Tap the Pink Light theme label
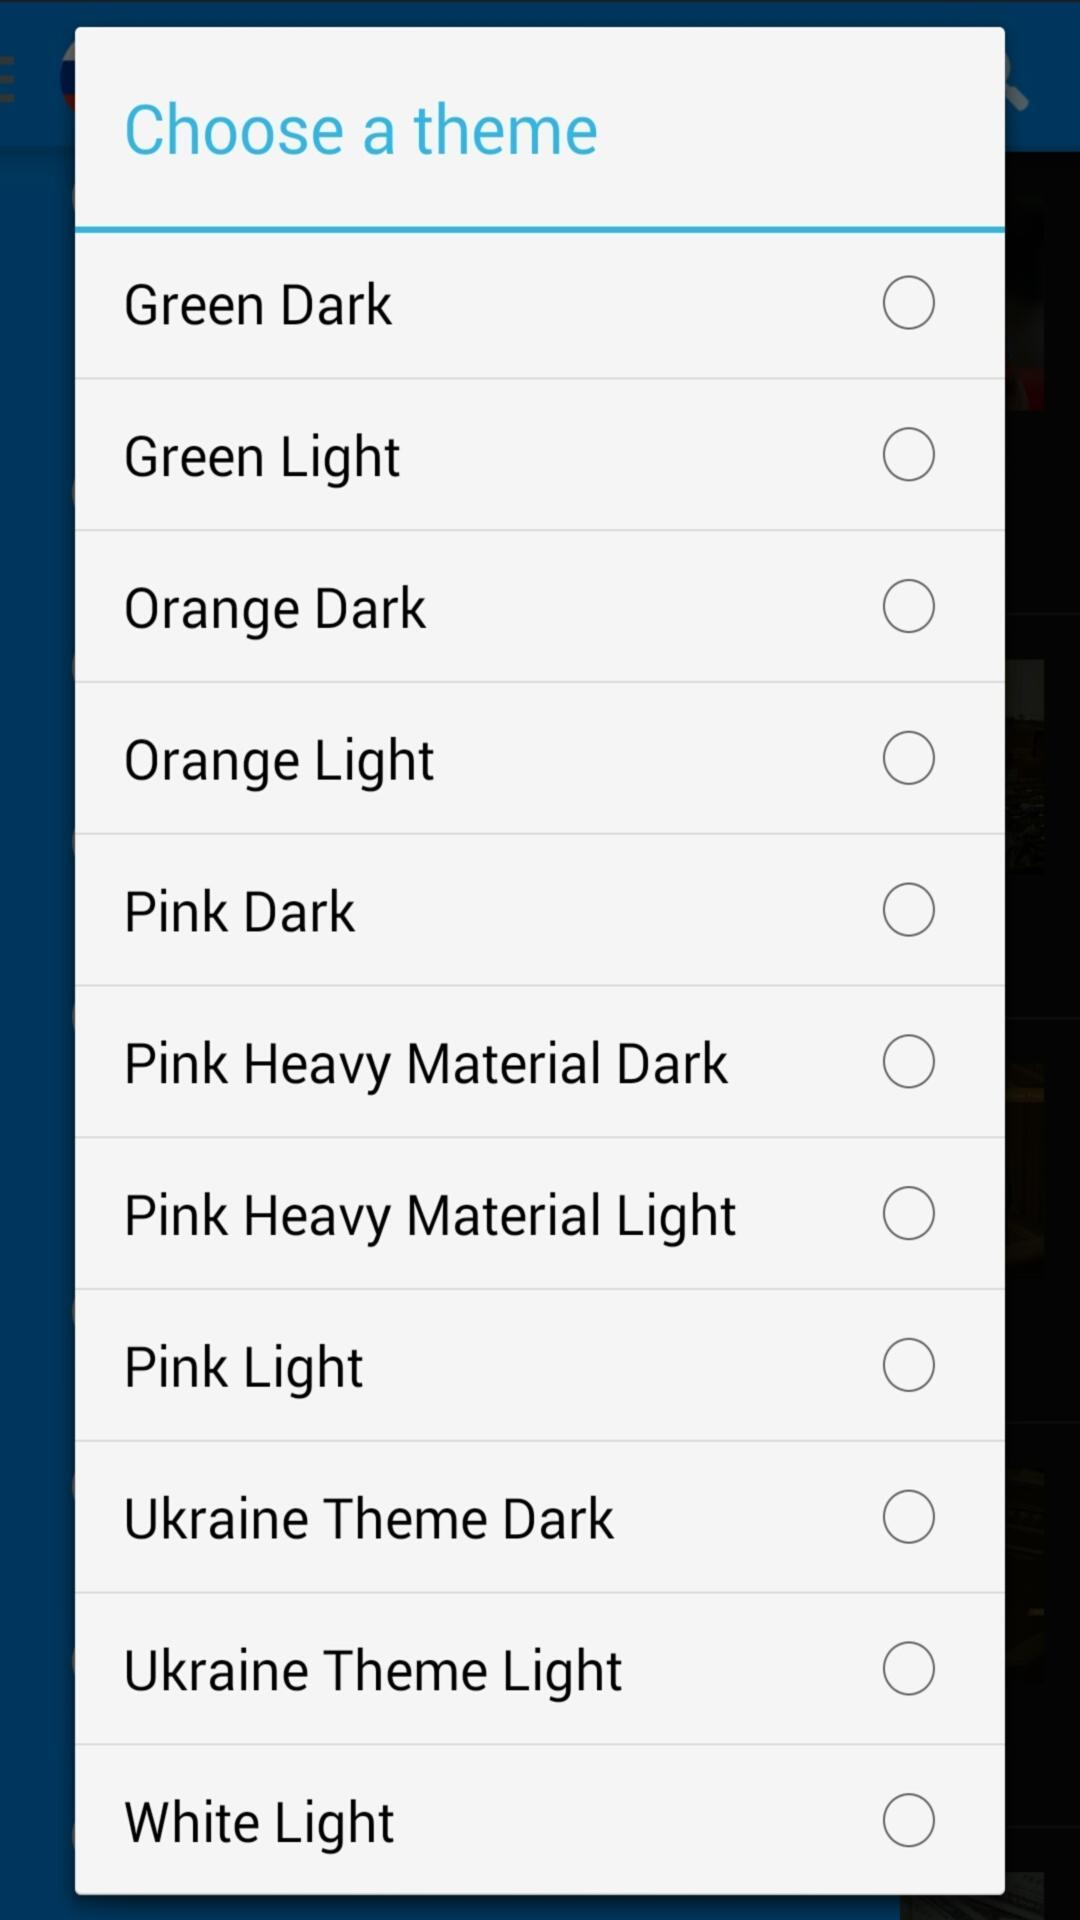This screenshot has height=1920, width=1080. 244,1368
